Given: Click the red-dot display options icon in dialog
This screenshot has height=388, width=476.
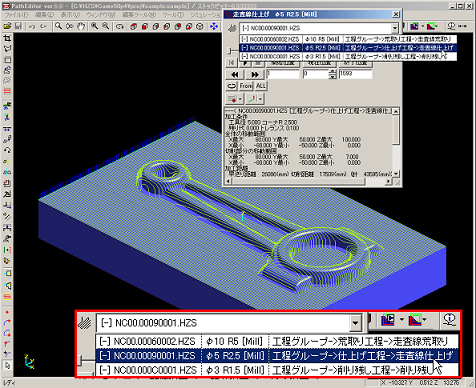Looking at the screenshot, I should click(x=232, y=99).
